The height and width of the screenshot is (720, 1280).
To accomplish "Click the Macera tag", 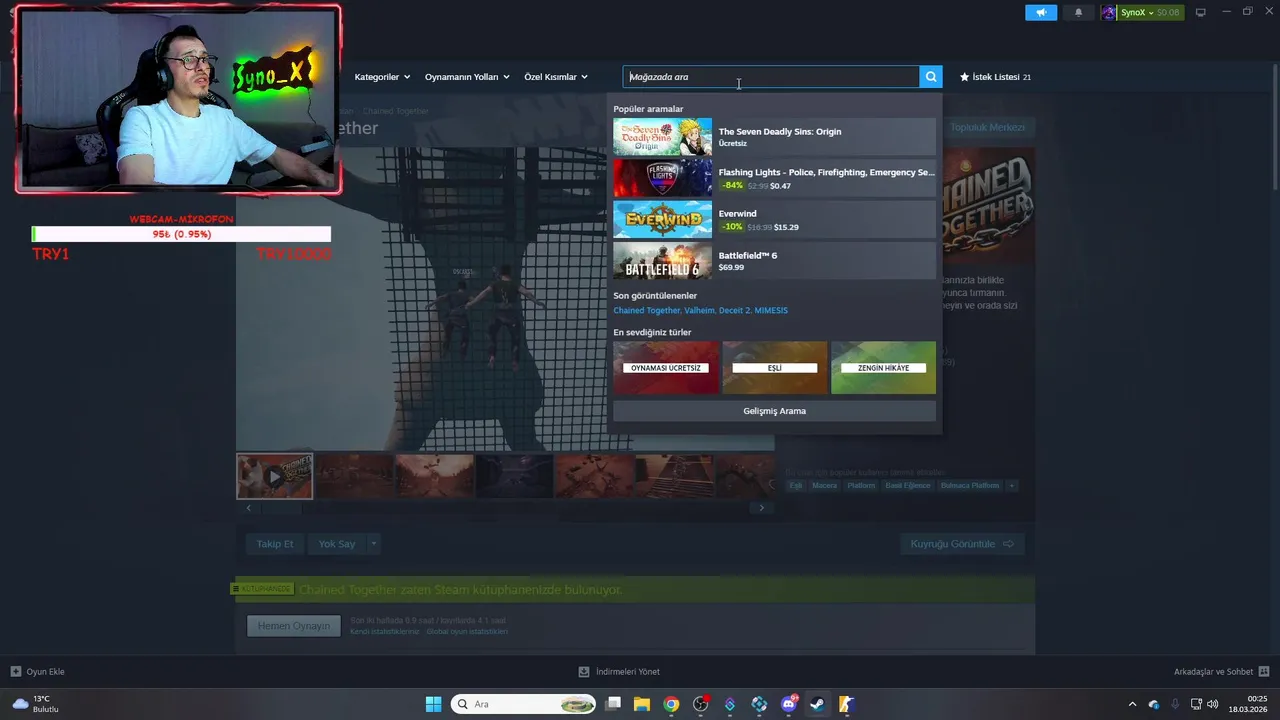I will (825, 486).
